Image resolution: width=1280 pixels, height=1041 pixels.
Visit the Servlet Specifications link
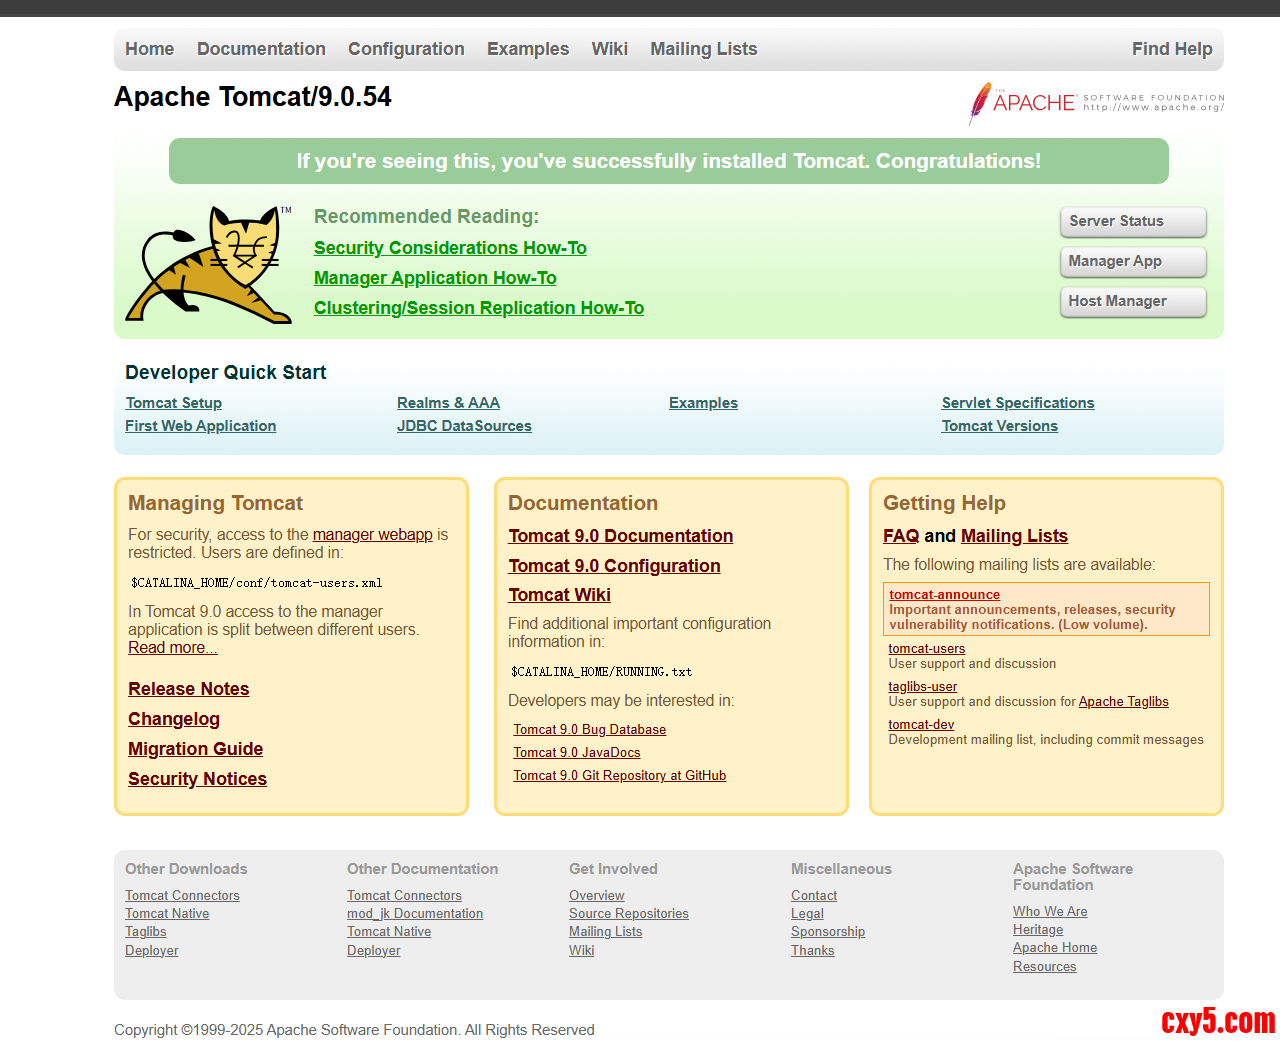[x=1017, y=403]
